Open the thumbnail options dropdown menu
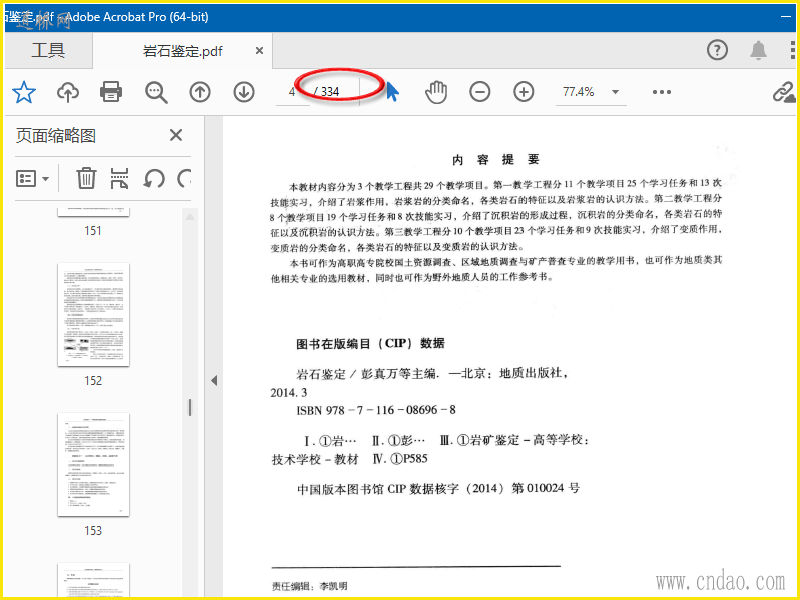The height and width of the screenshot is (600, 800). (x=32, y=179)
